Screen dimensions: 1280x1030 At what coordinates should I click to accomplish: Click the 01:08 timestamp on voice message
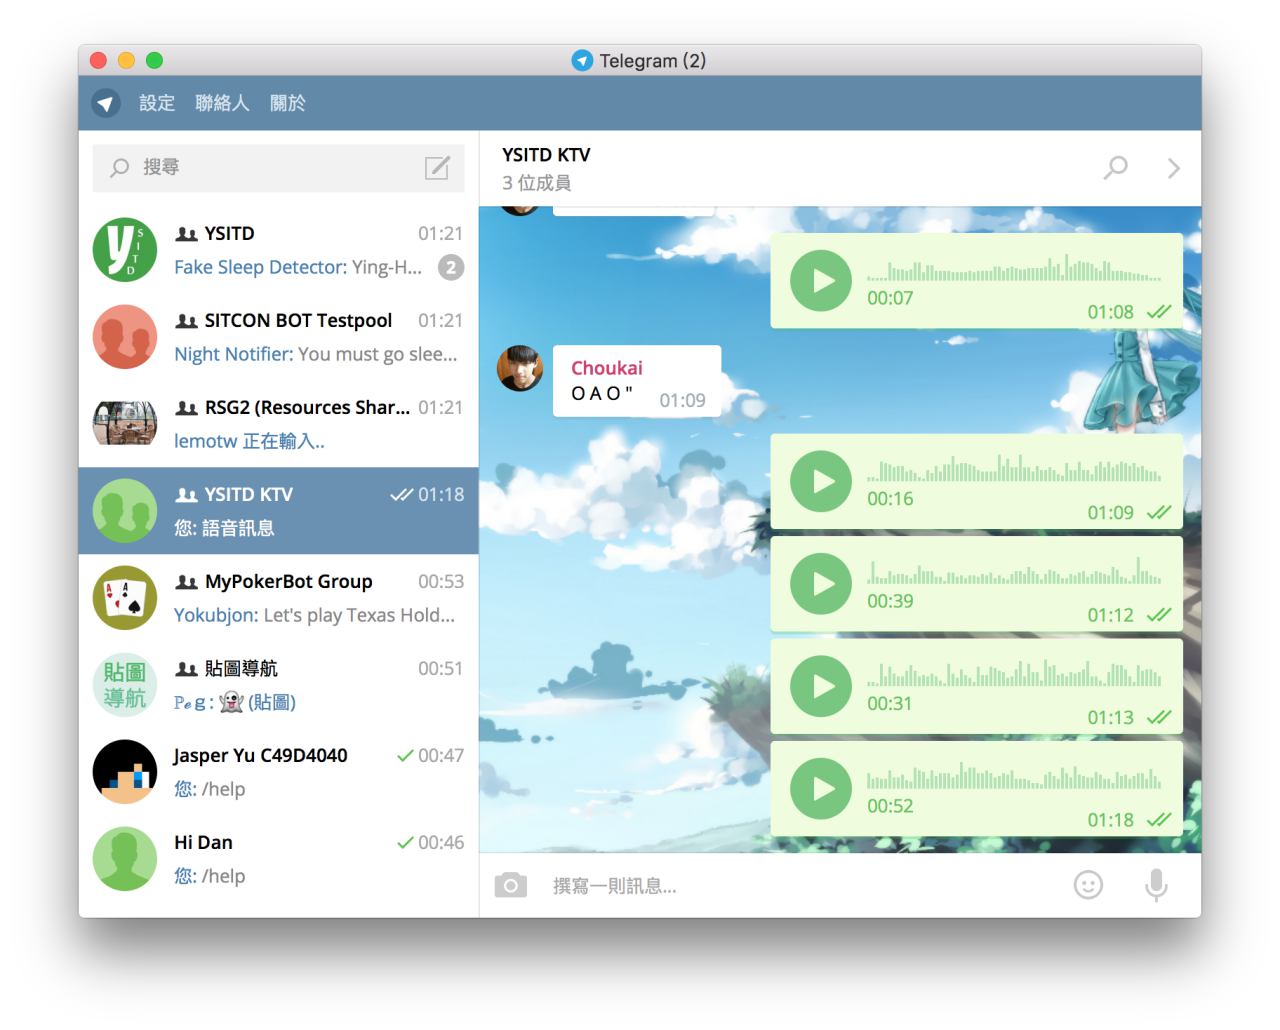point(1110,312)
